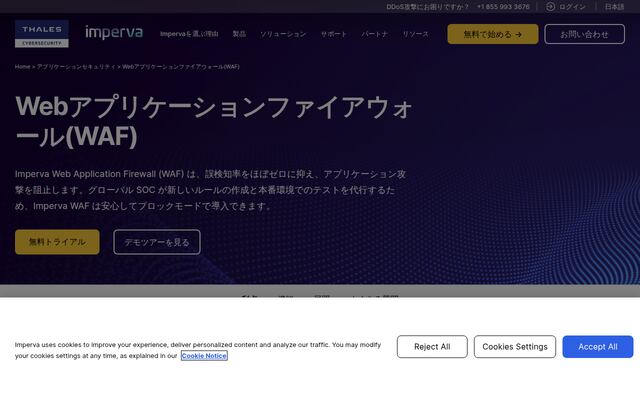
Task: Open the Cookie Notice link
Action: 204,356
